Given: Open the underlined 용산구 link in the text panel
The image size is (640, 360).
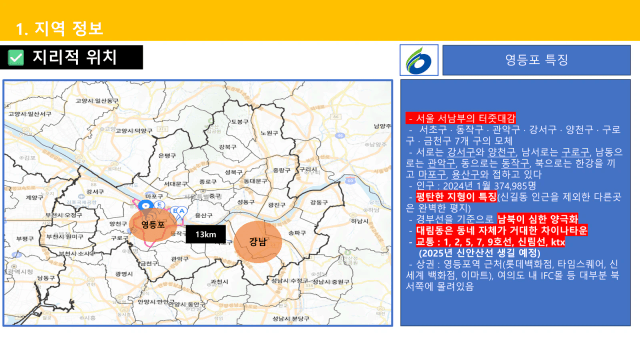Looking at the screenshot, I should 466,175.
